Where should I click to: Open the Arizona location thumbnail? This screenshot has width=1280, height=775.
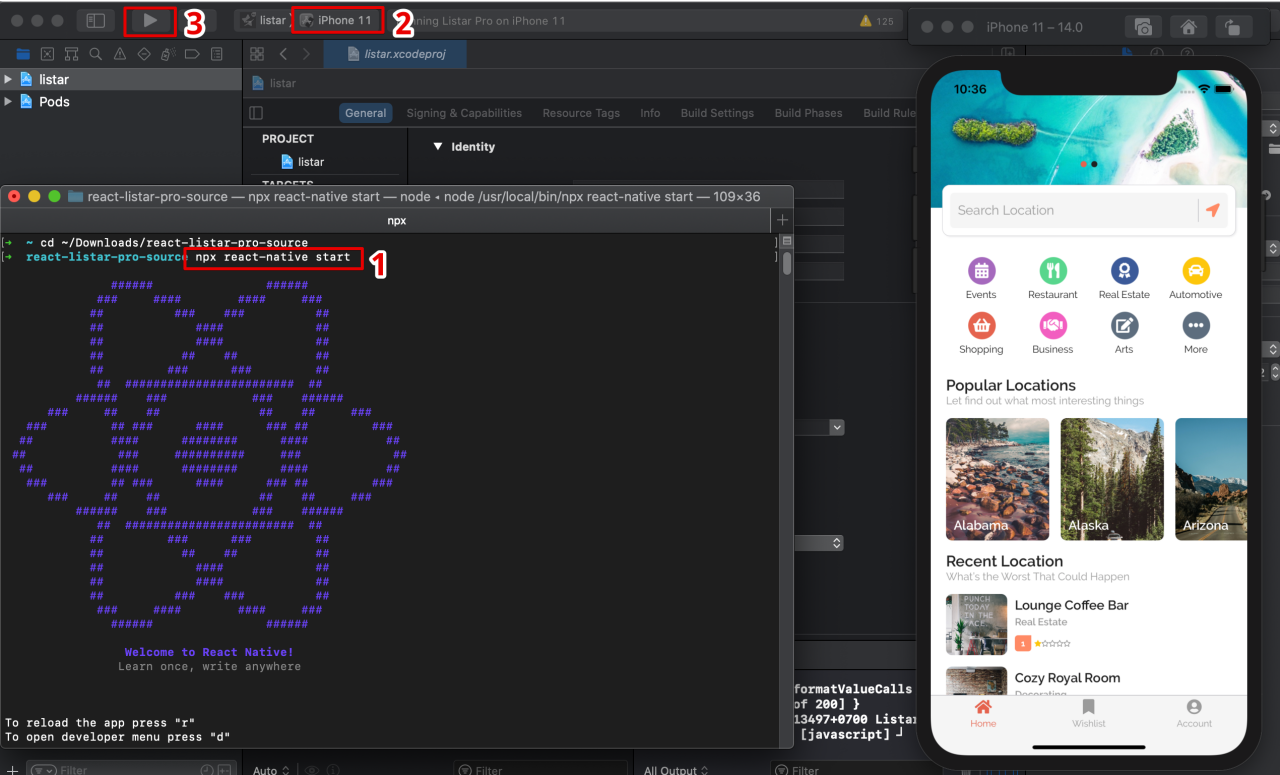coord(1210,479)
